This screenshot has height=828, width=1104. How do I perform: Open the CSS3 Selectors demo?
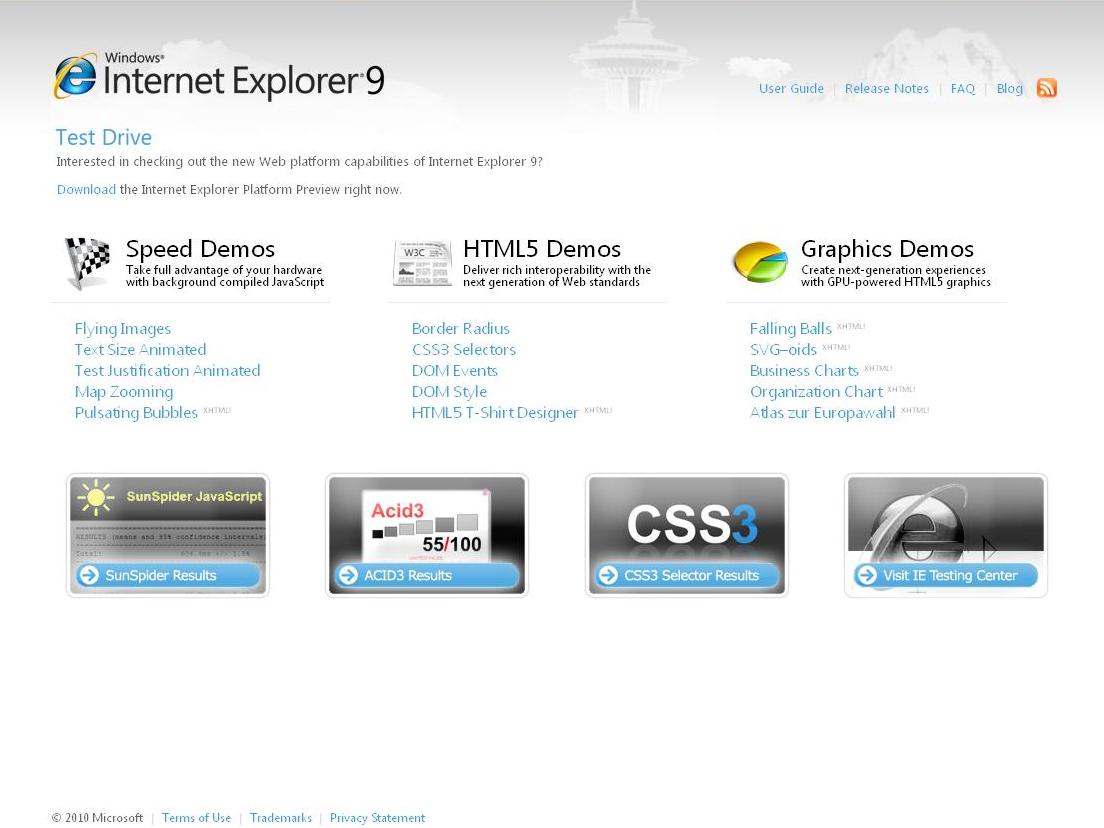pos(463,350)
